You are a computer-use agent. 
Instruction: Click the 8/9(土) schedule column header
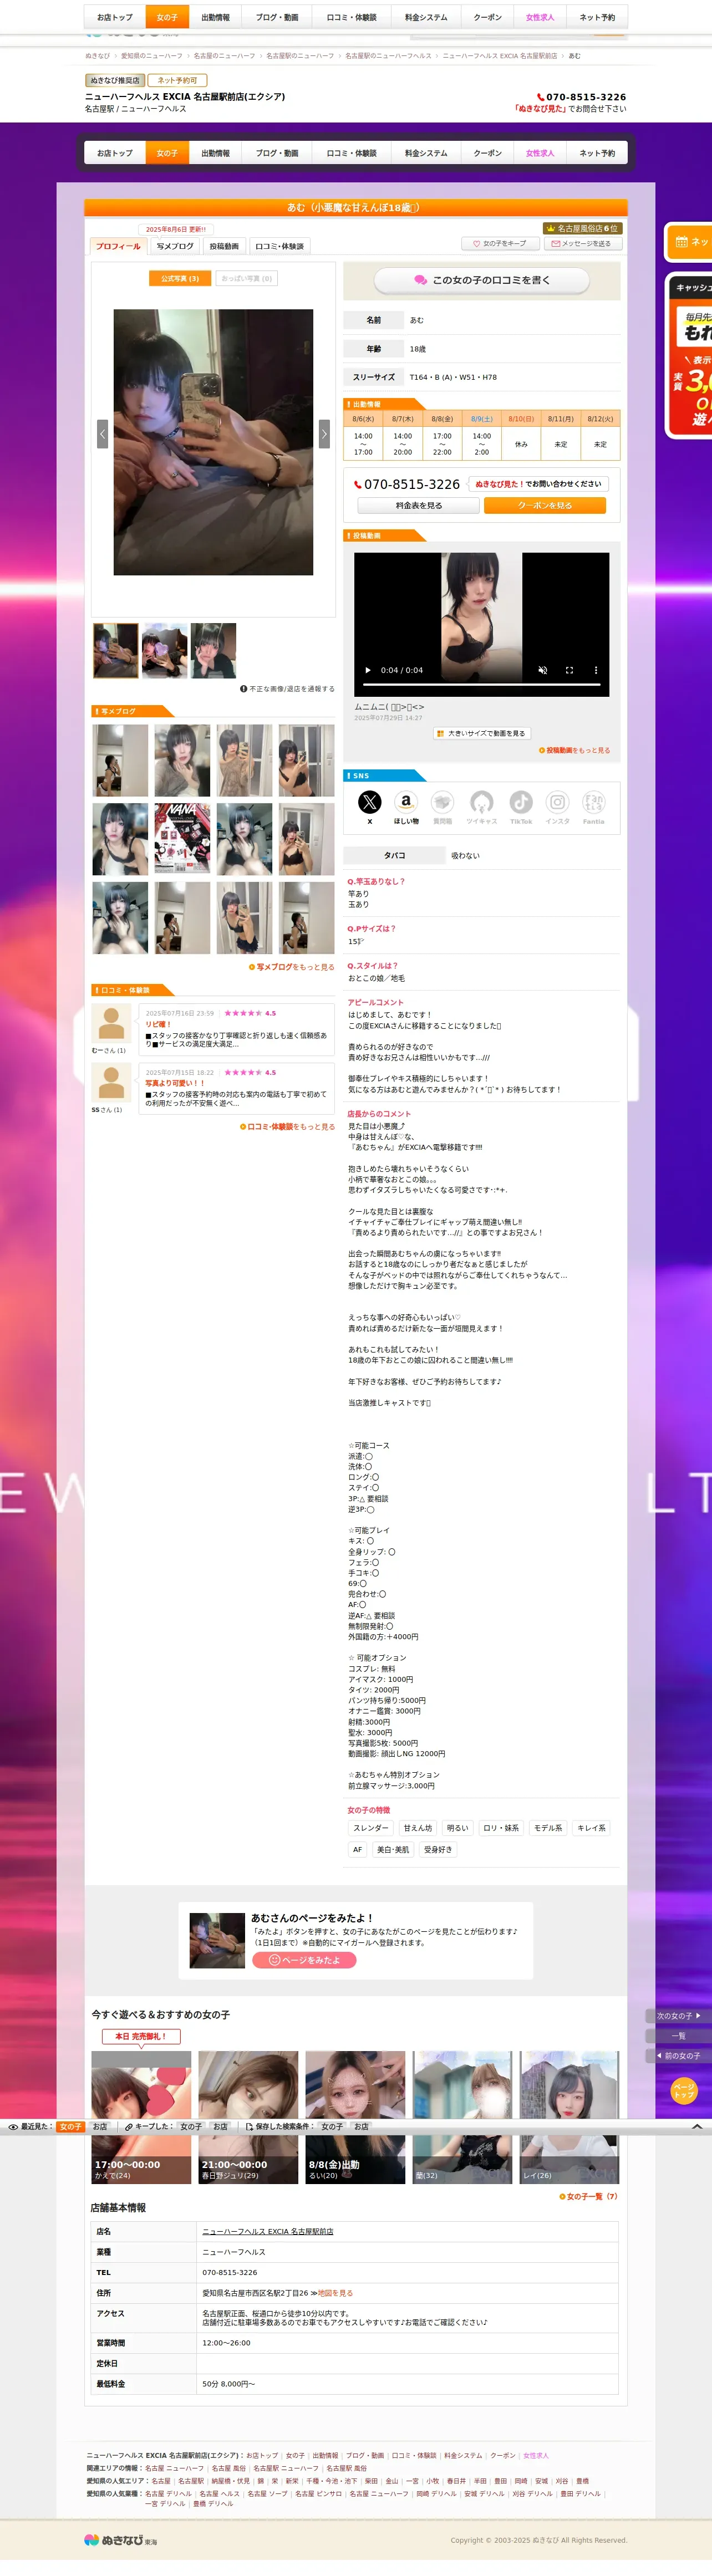tap(482, 419)
